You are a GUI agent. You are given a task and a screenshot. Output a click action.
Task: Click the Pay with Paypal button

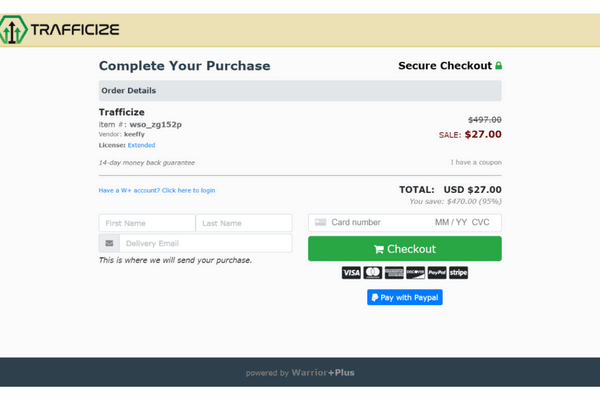(405, 297)
